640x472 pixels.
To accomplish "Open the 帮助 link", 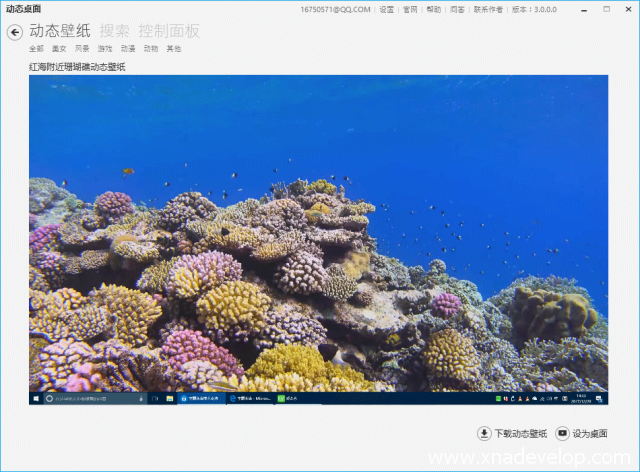I will pyautogui.click(x=433, y=9).
